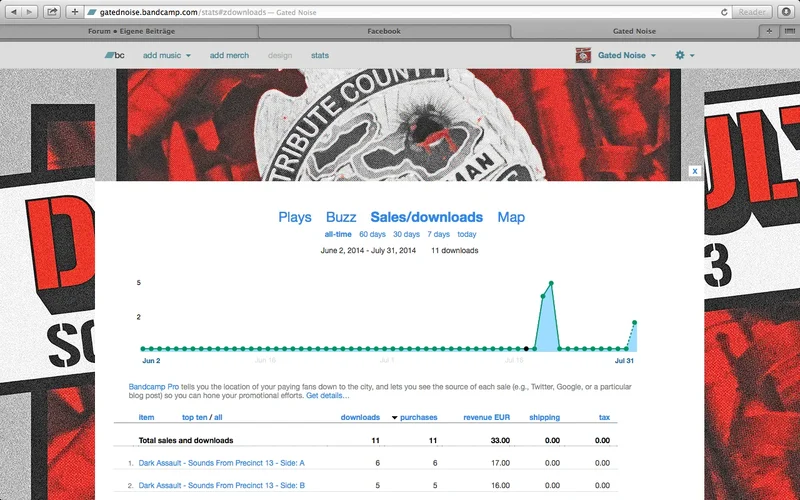Sort by revenue EUR column
The image size is (800, 500).
click(x=486, y=417)
